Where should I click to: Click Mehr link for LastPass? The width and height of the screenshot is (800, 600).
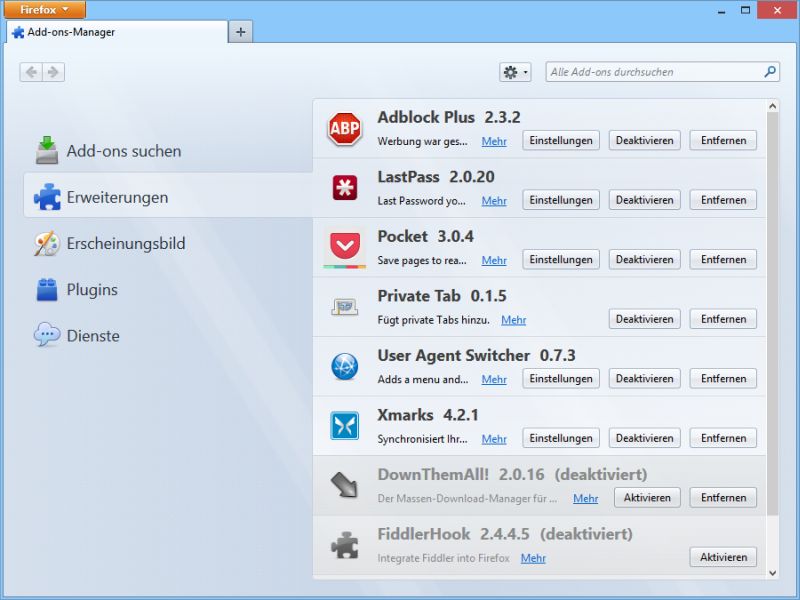(x=494, y=201)
